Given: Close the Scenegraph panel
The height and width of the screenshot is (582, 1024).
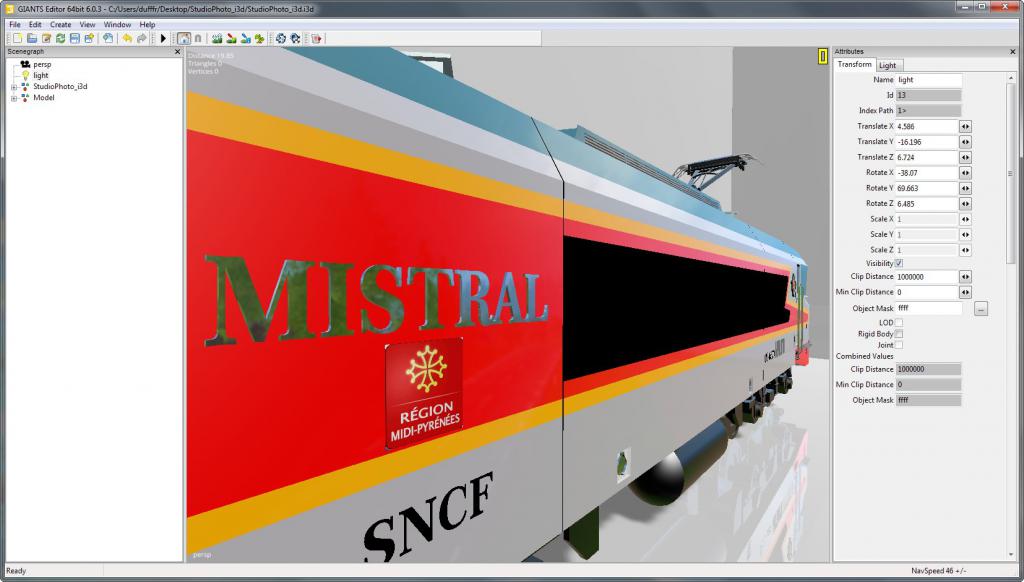Looking at the screenshot, I should (x=178, y=52).
